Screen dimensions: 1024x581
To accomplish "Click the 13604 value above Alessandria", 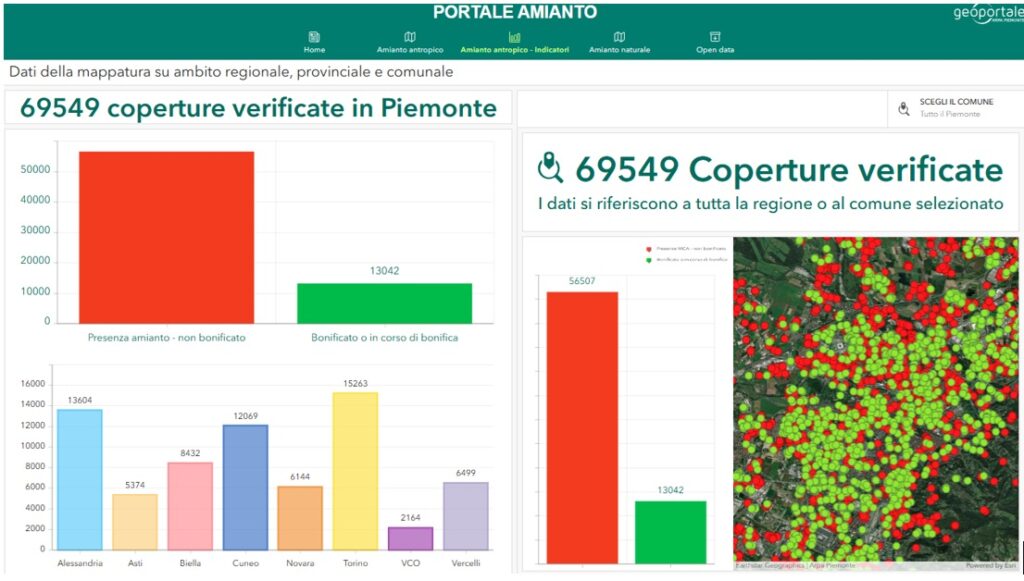I will 80,400.
